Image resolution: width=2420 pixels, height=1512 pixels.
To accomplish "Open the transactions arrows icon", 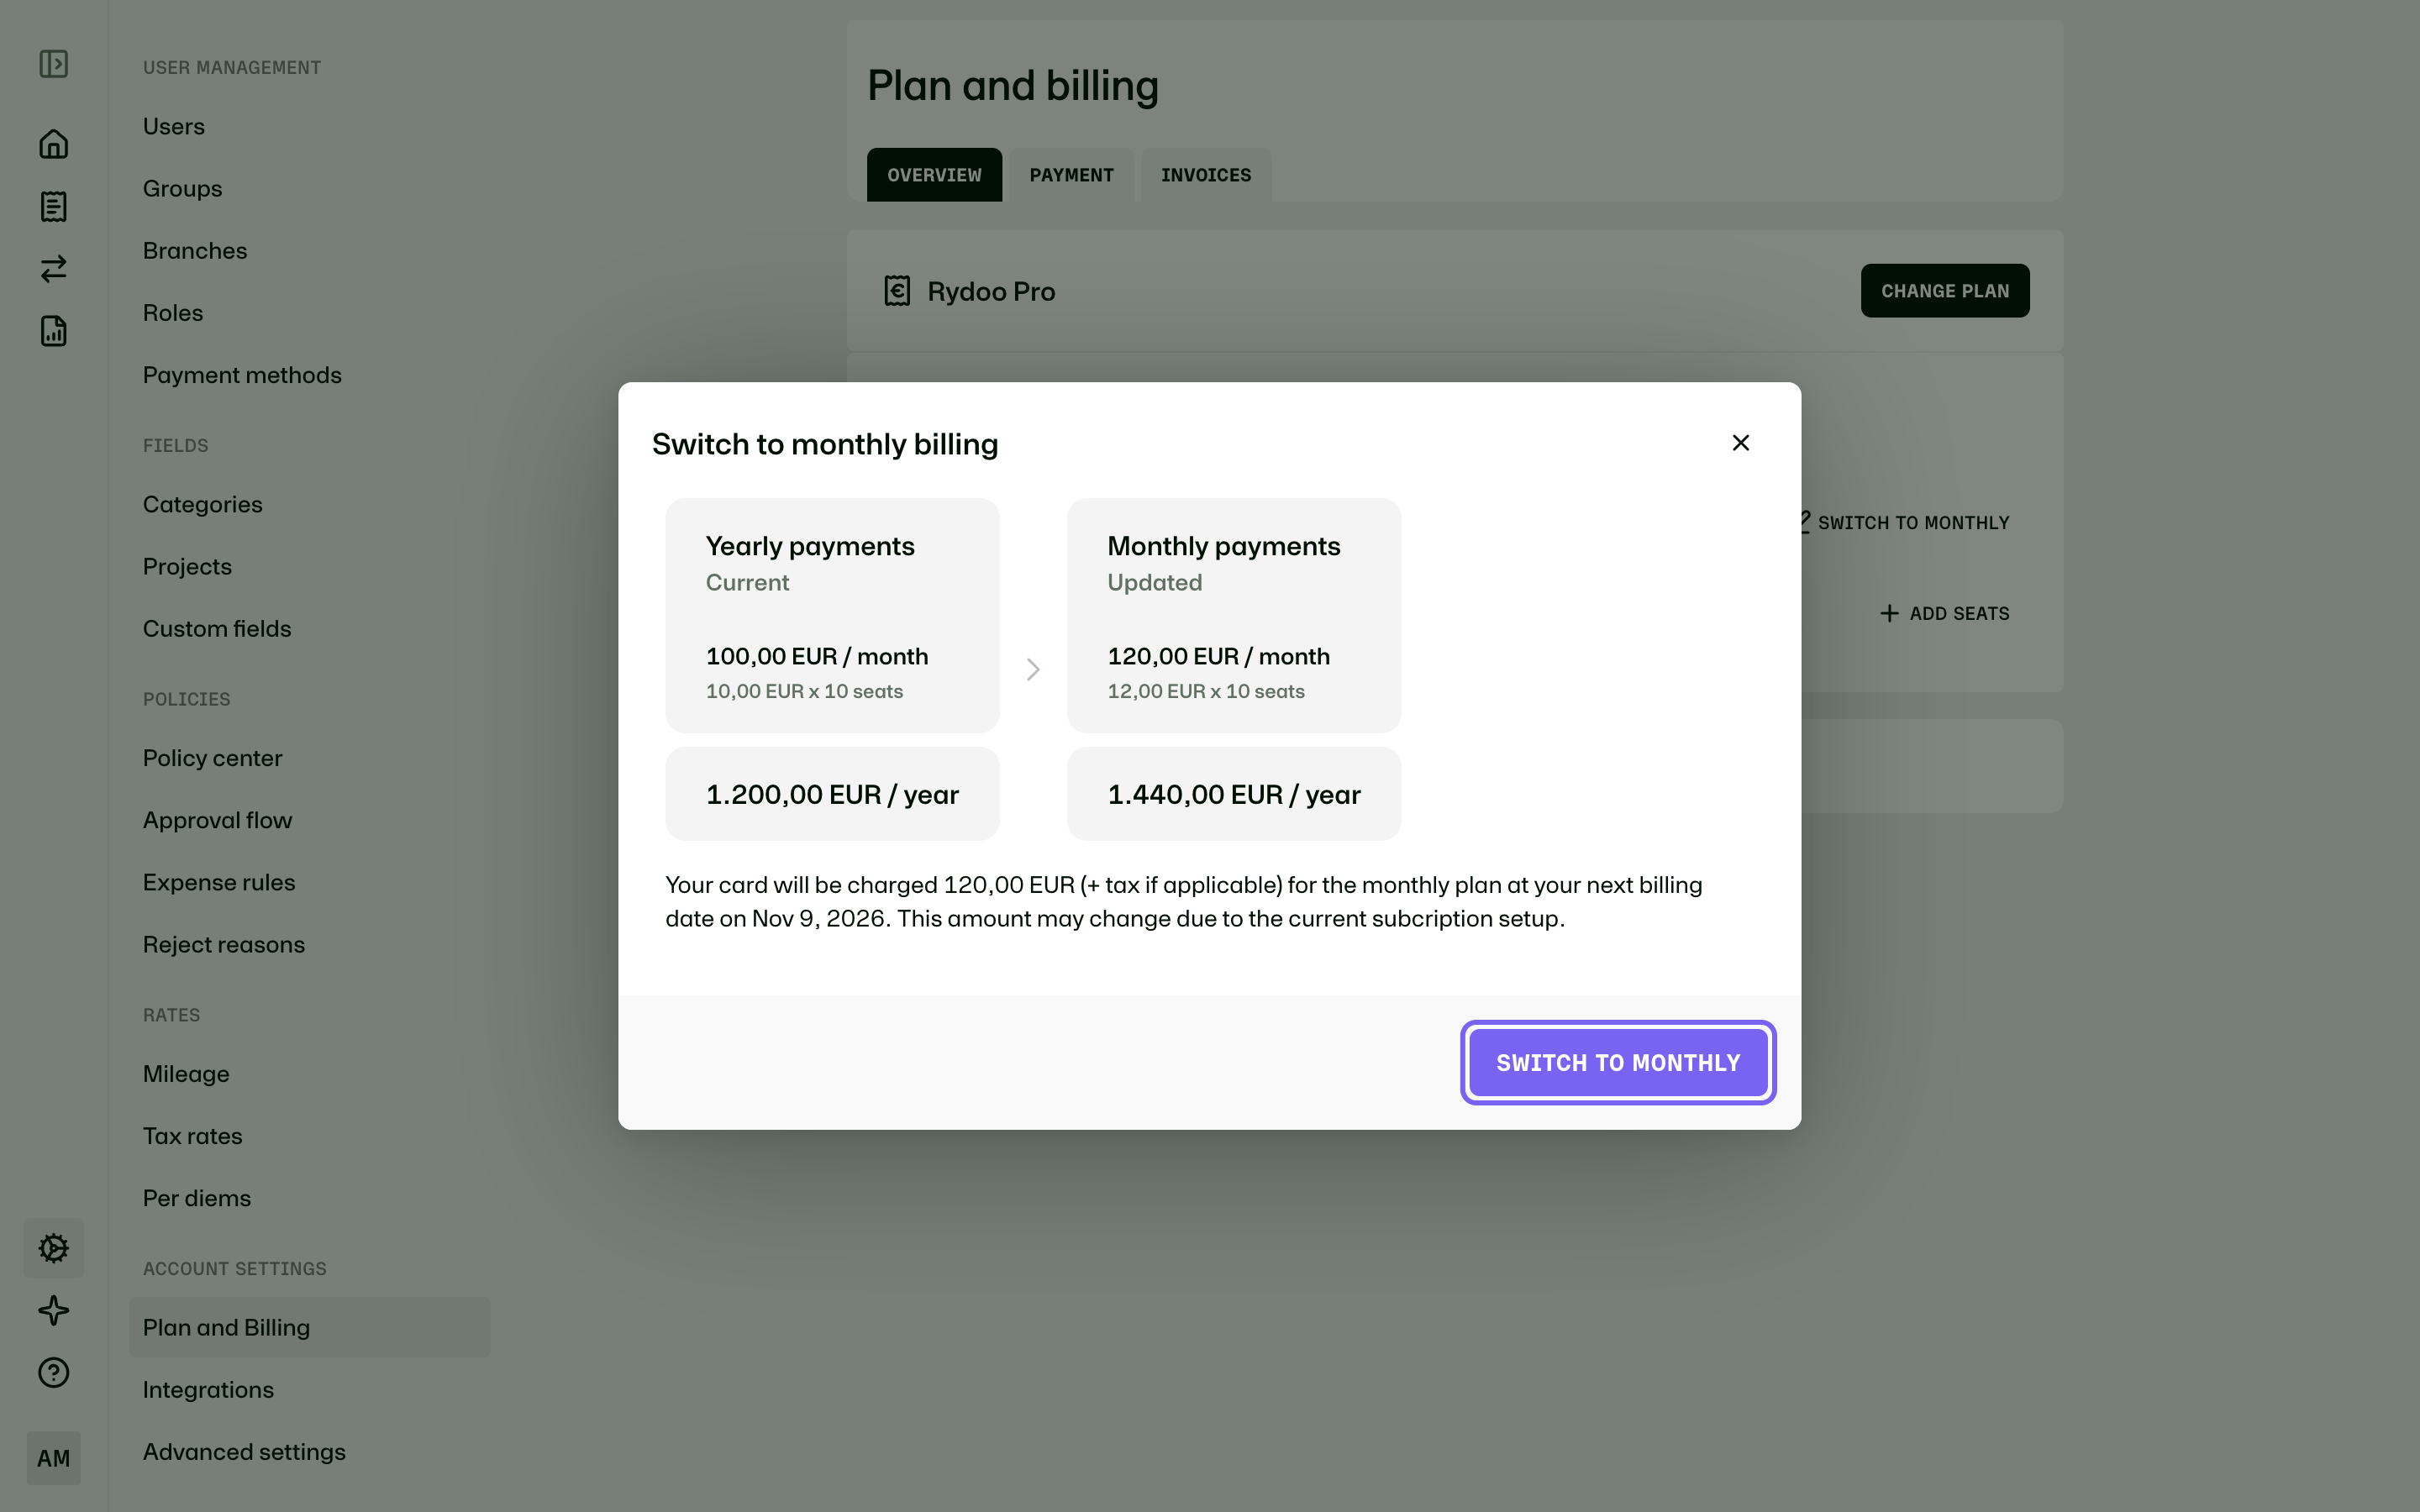I will [x=53, y=268].
